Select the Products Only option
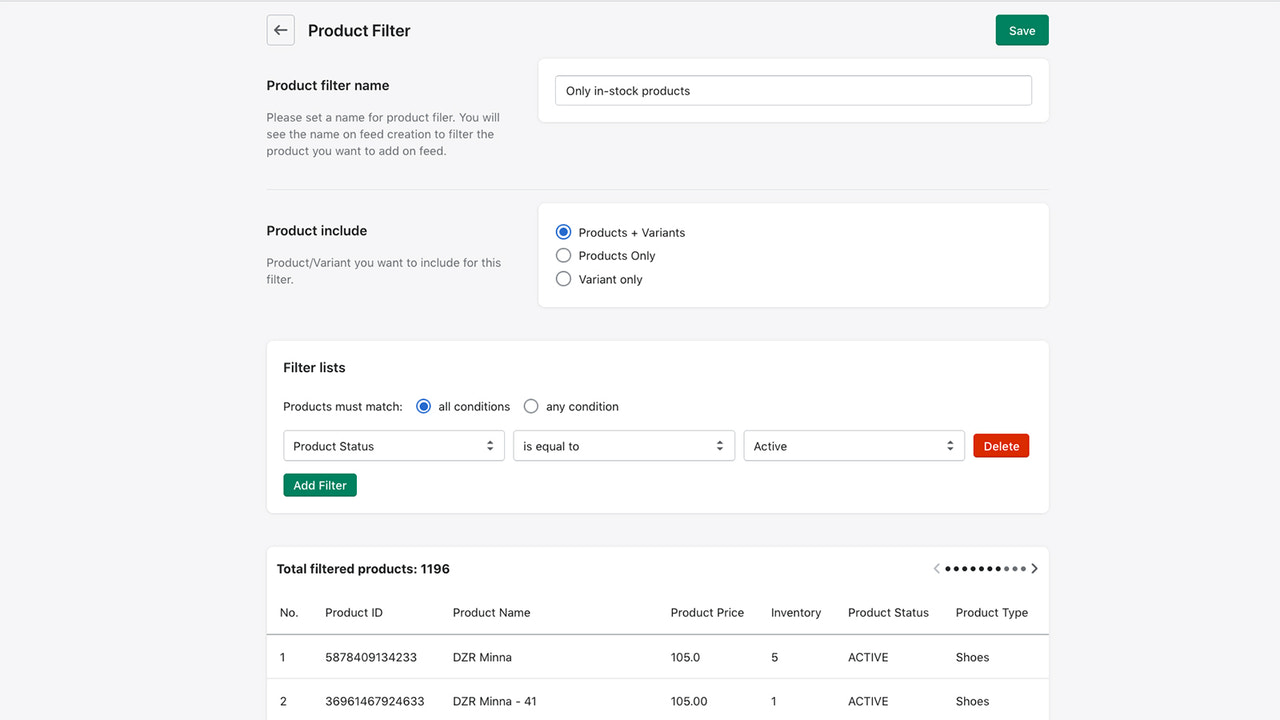Screen dimensions: 1280x720 [563, 255]
